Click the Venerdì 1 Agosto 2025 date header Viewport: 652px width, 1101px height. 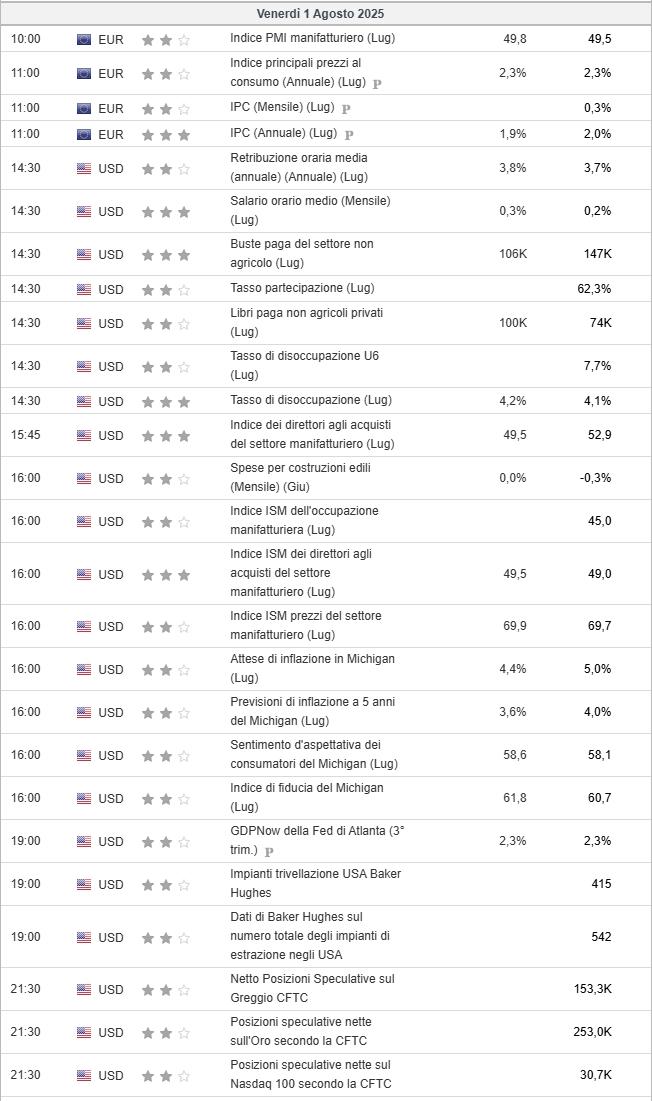point(320,13)
